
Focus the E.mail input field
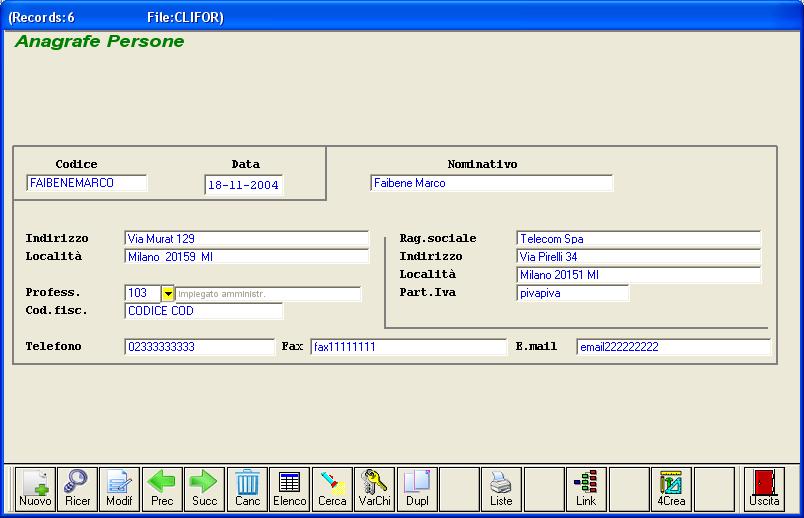(x=673, y=347)
